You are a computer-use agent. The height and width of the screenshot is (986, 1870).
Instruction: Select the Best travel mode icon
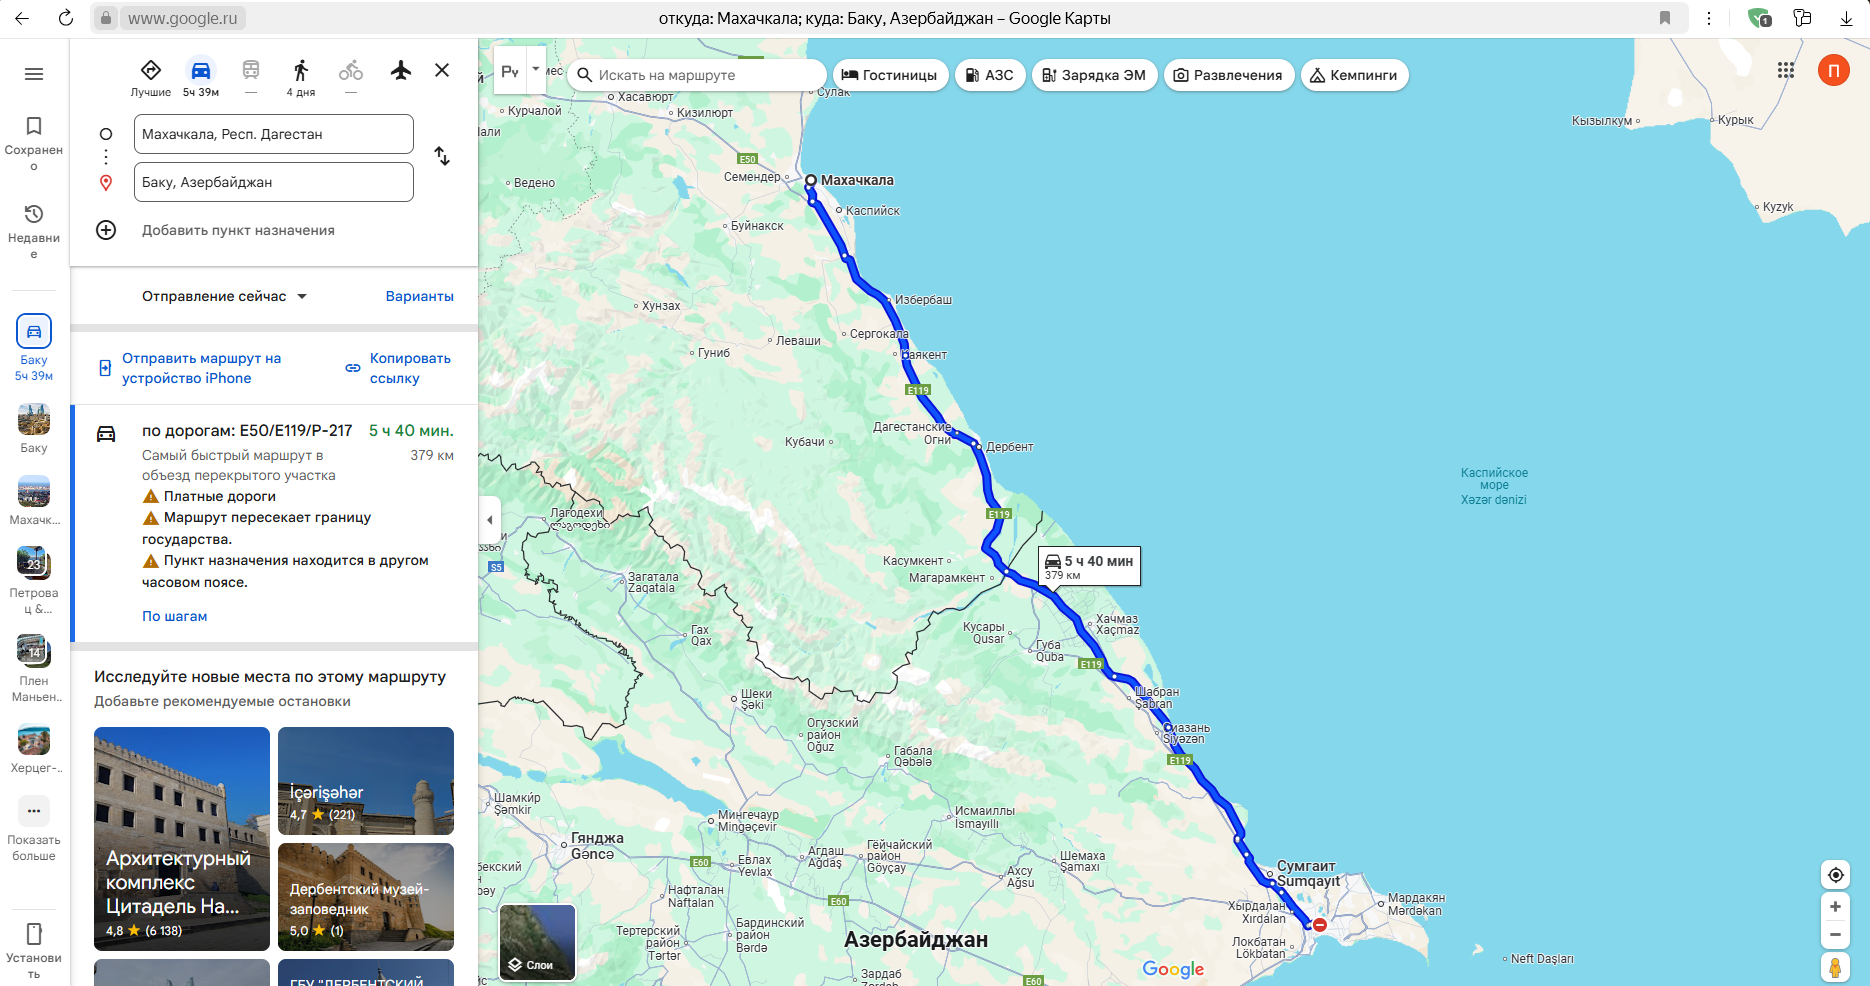tap(151, 76)
